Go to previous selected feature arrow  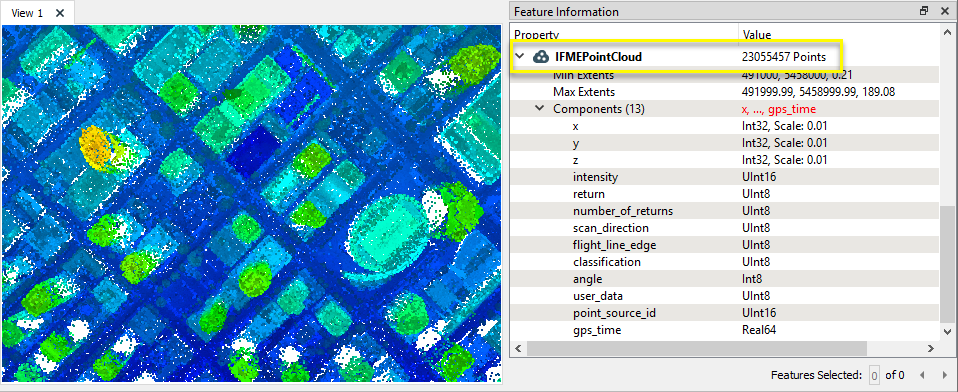pyautogui.click(x=923, y=375)
